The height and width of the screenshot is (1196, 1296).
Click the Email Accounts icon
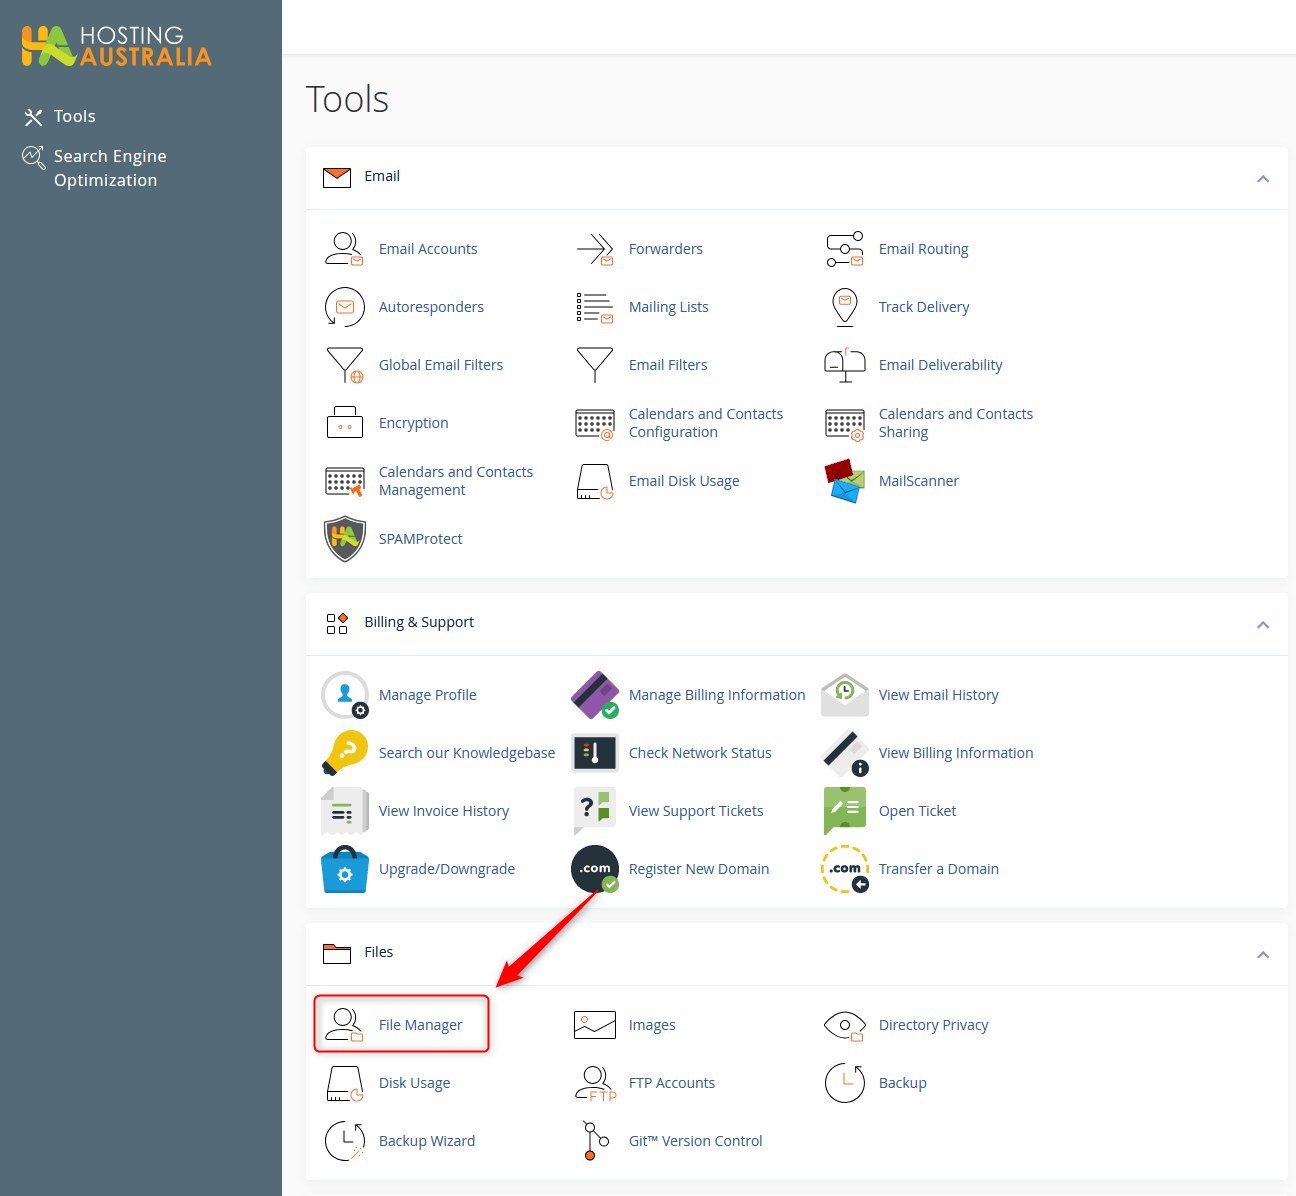(344, 249)
